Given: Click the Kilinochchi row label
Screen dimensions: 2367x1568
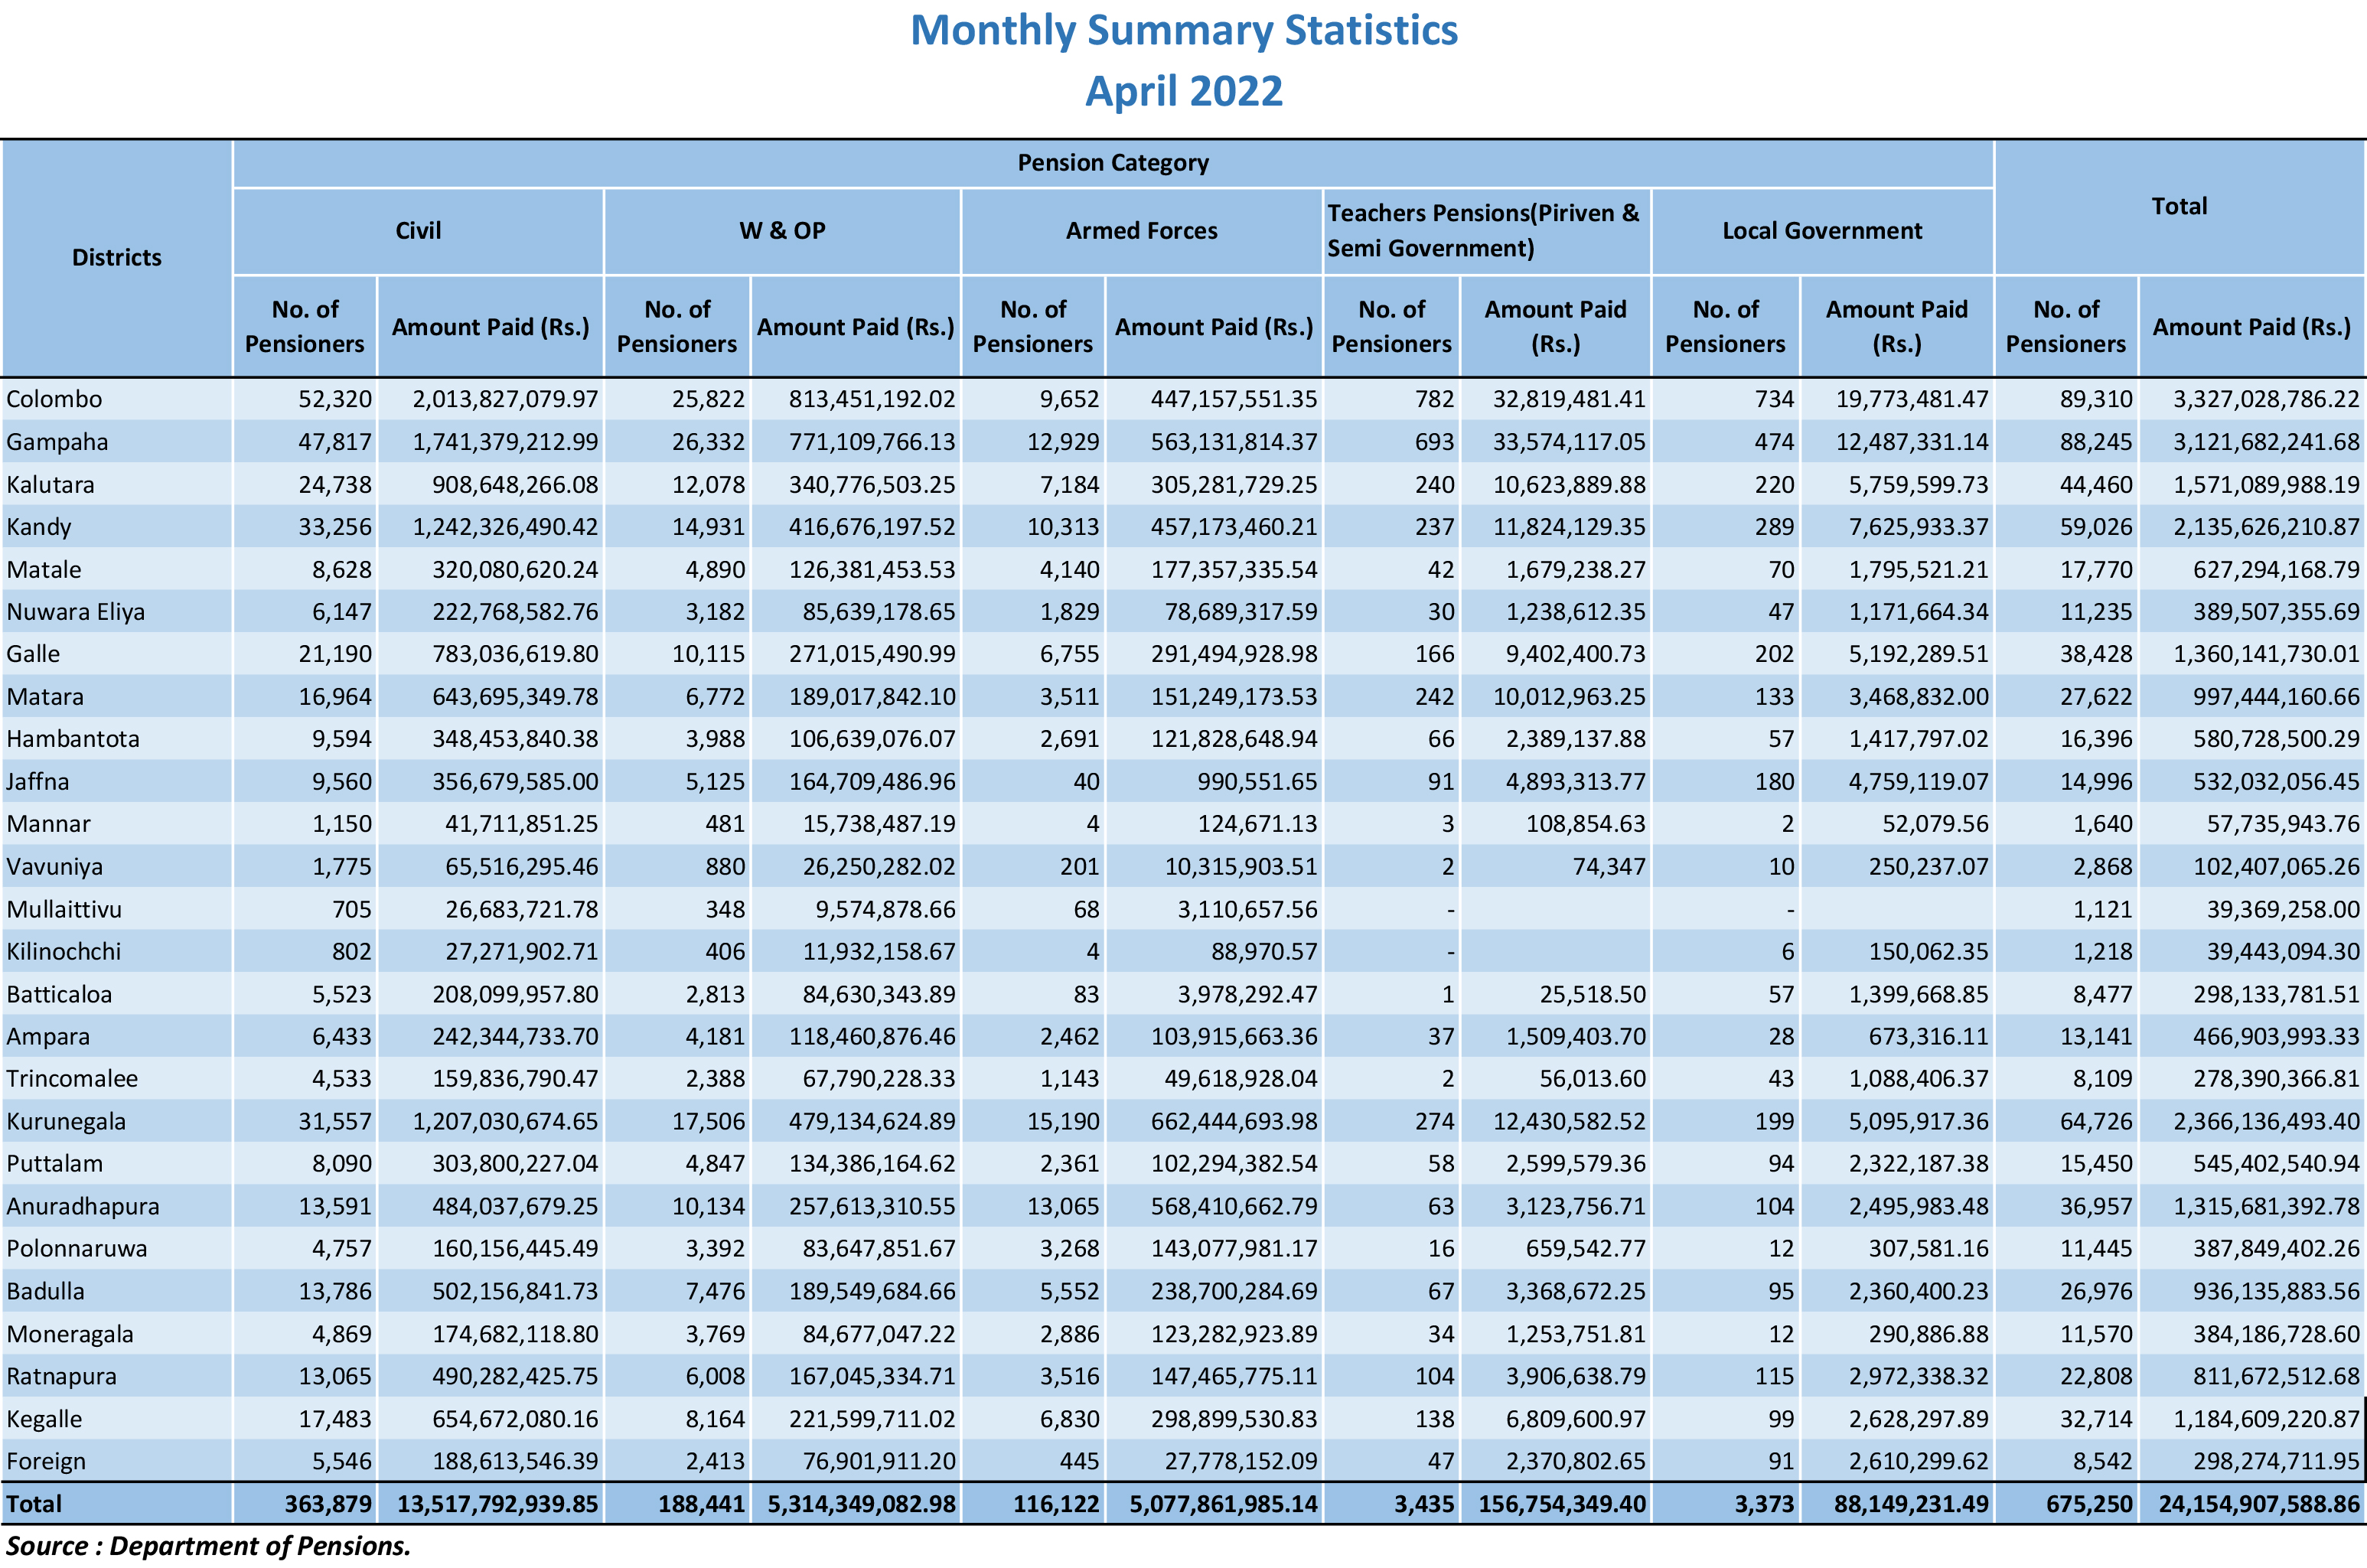Looking at the screenshot, I should click(64, 952).
